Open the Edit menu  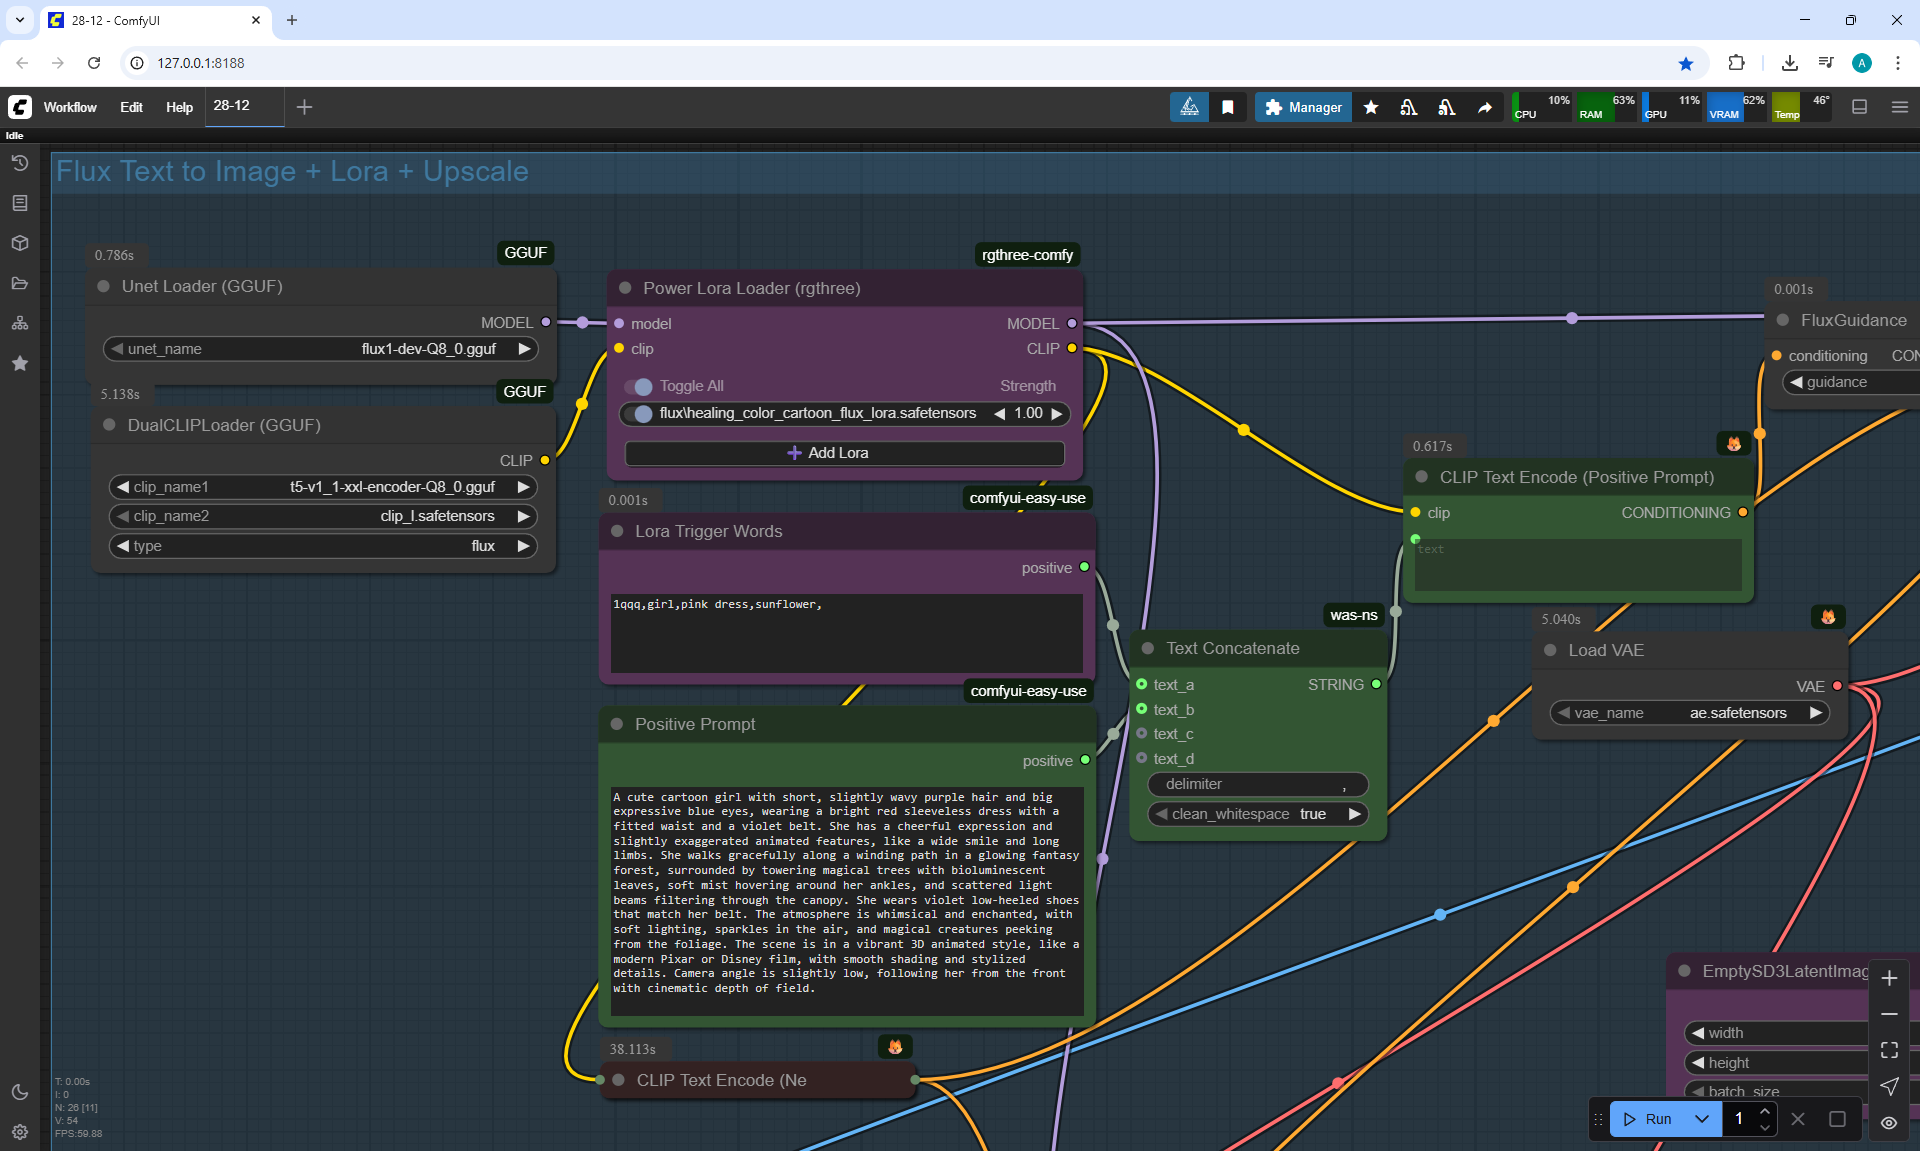click(x=131, y=107)
